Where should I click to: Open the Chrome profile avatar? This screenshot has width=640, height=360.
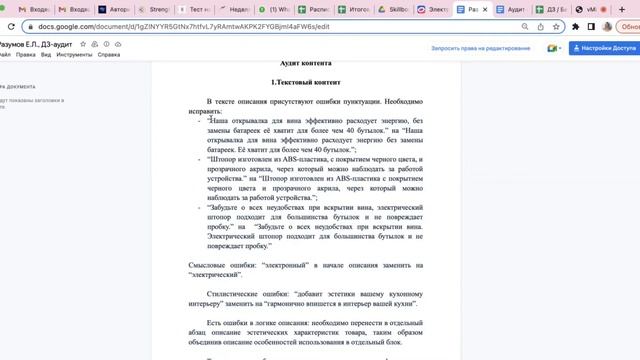pyautogui.click(x=607, y=27)
